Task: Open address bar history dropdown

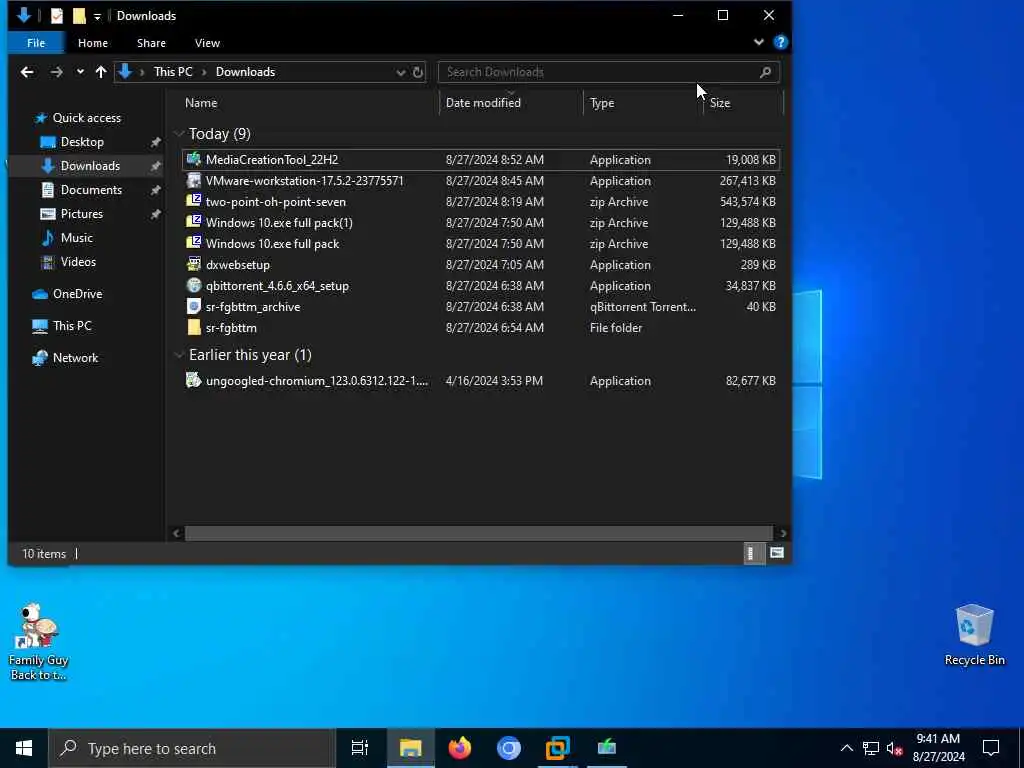Action: [x=400, y=72]
